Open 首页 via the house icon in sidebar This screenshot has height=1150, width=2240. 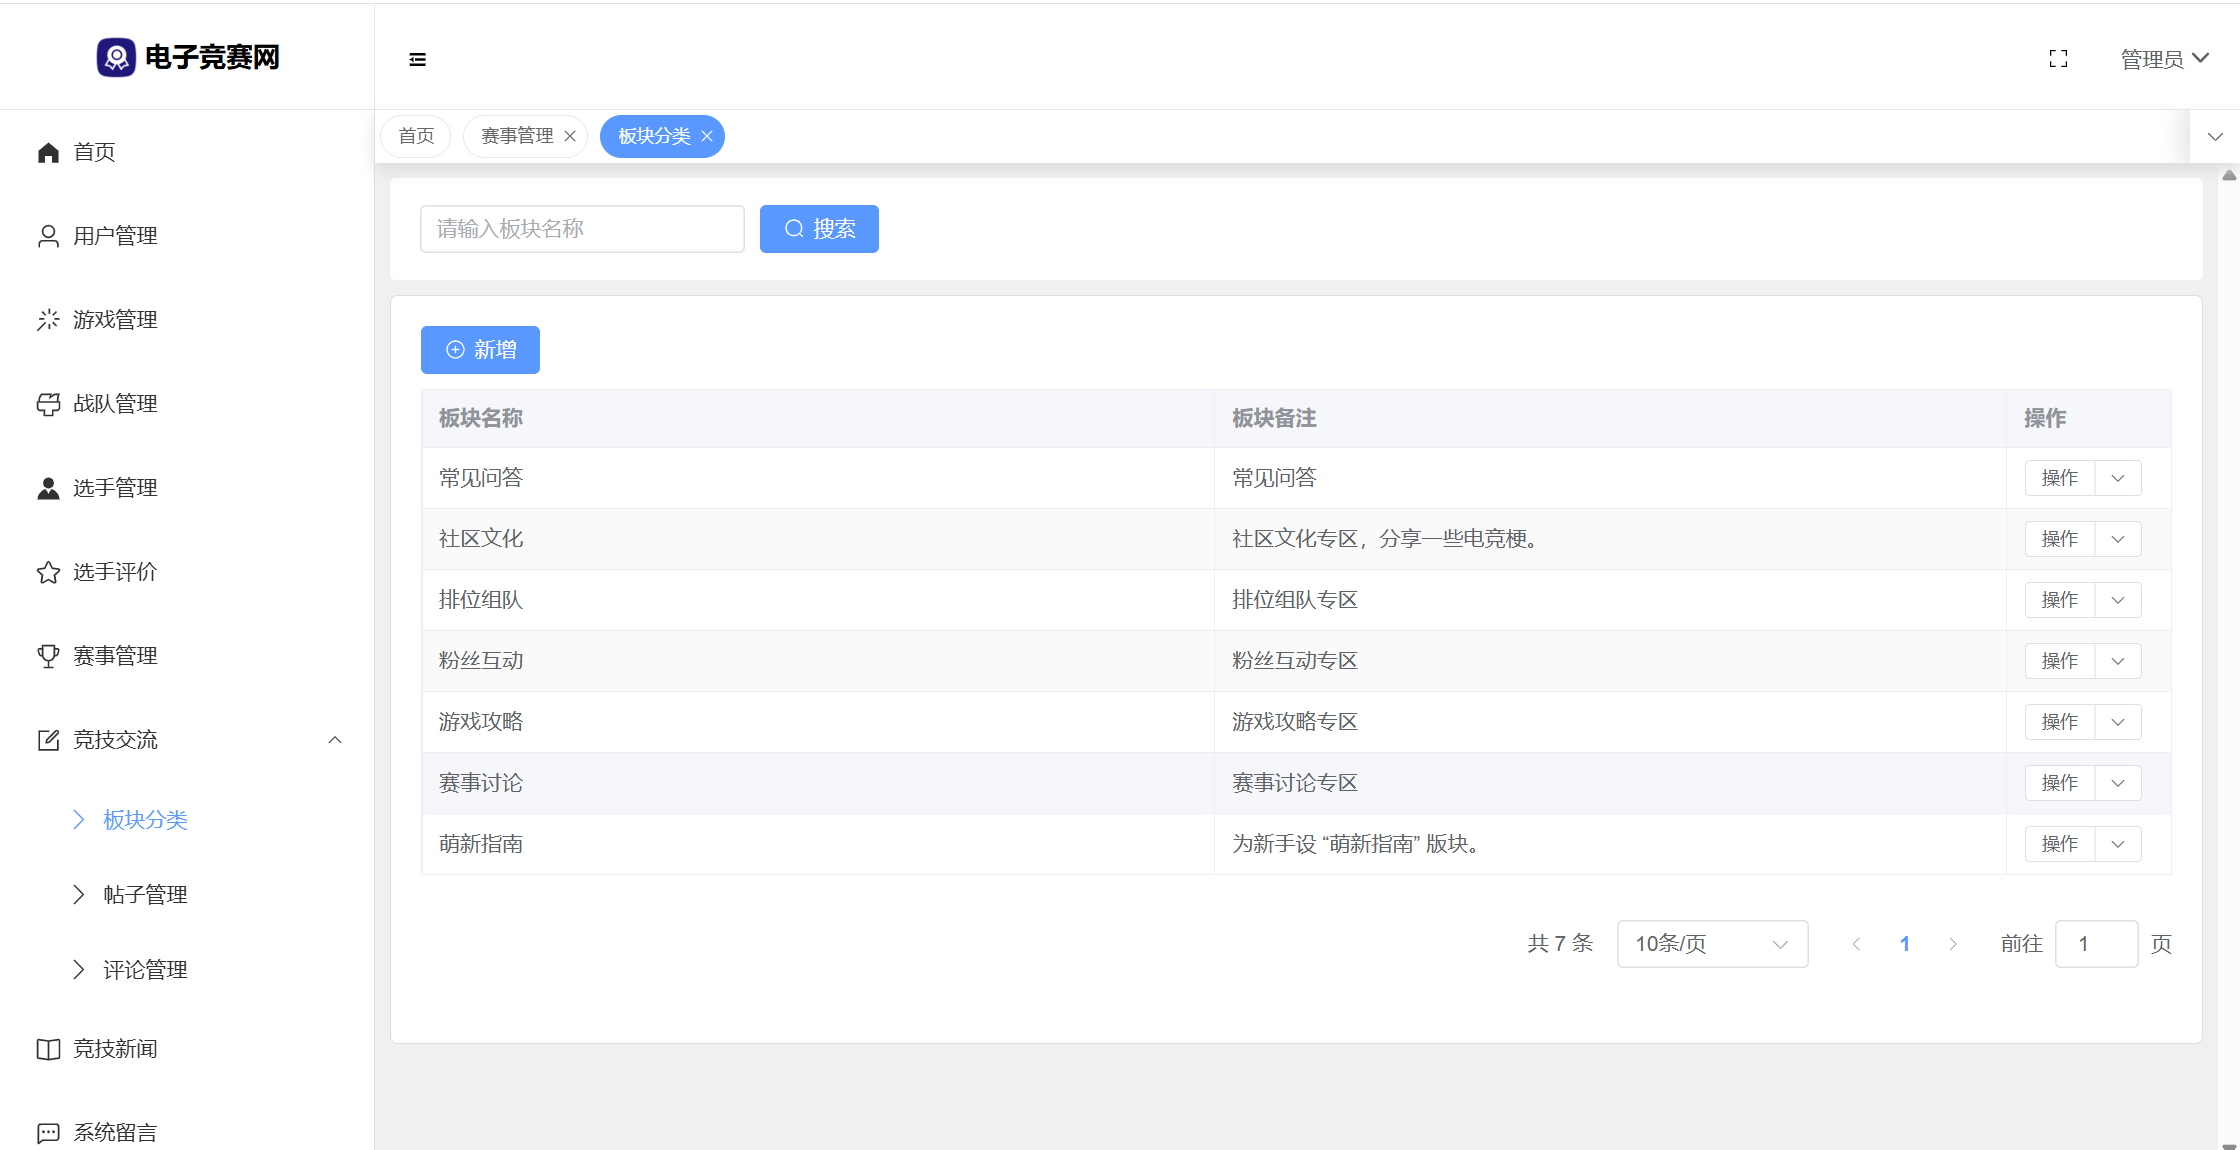point(48,152)
